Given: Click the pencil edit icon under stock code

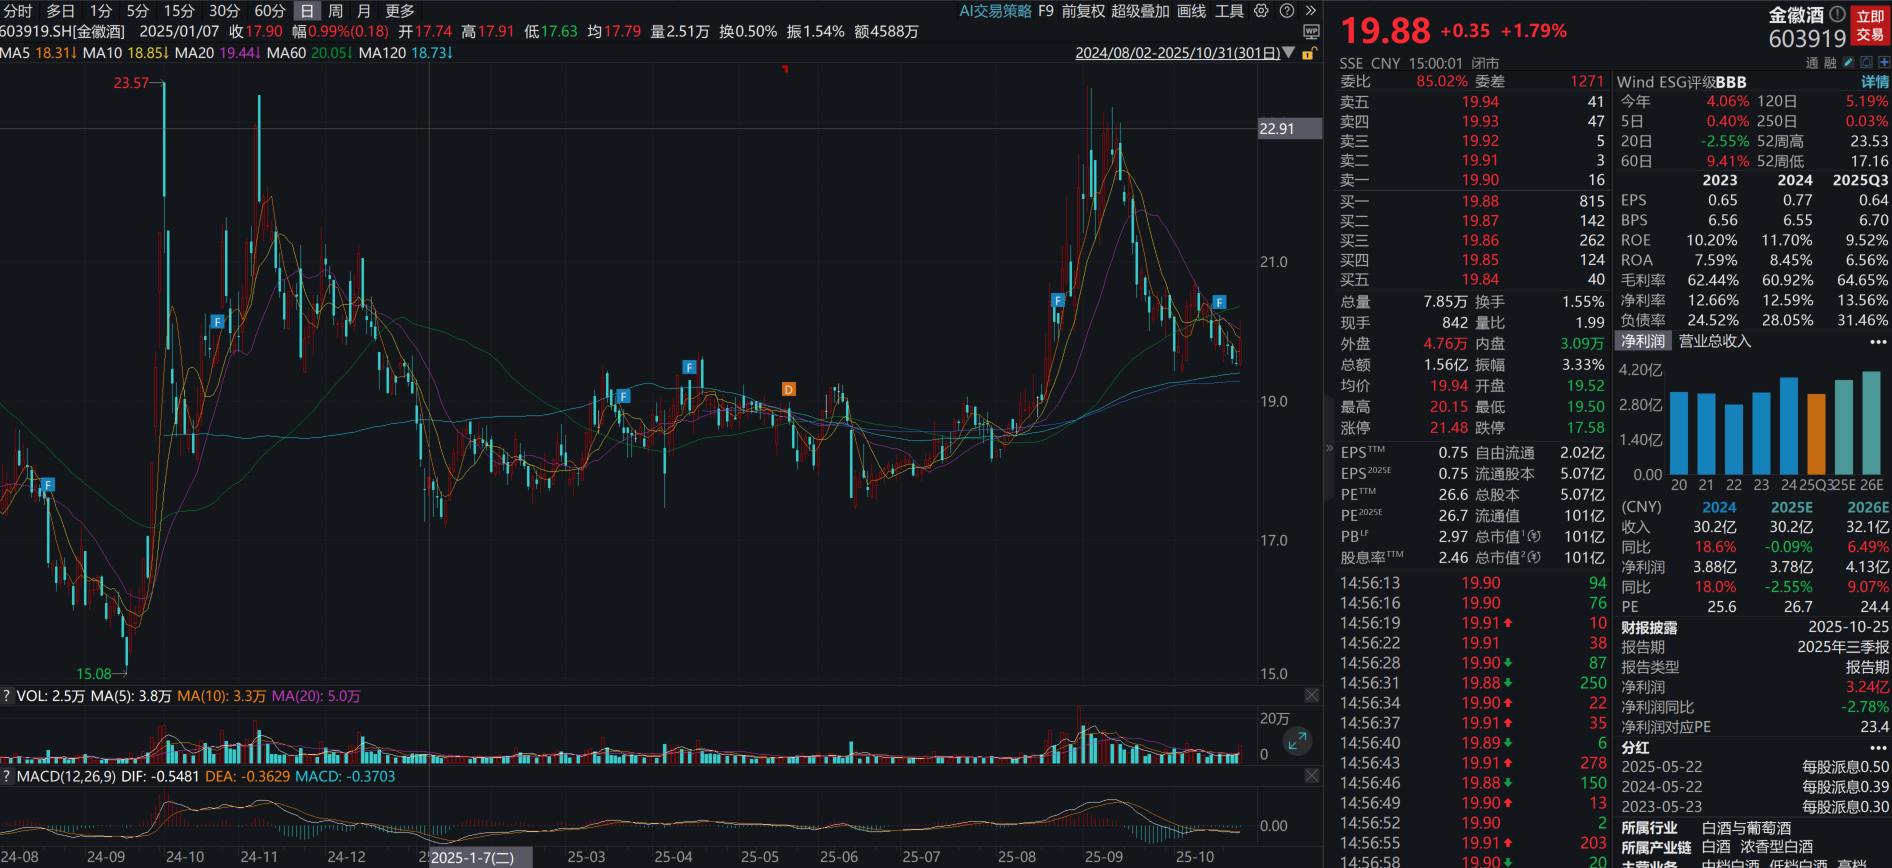Looking at the screenshot, I should 1849,62.
